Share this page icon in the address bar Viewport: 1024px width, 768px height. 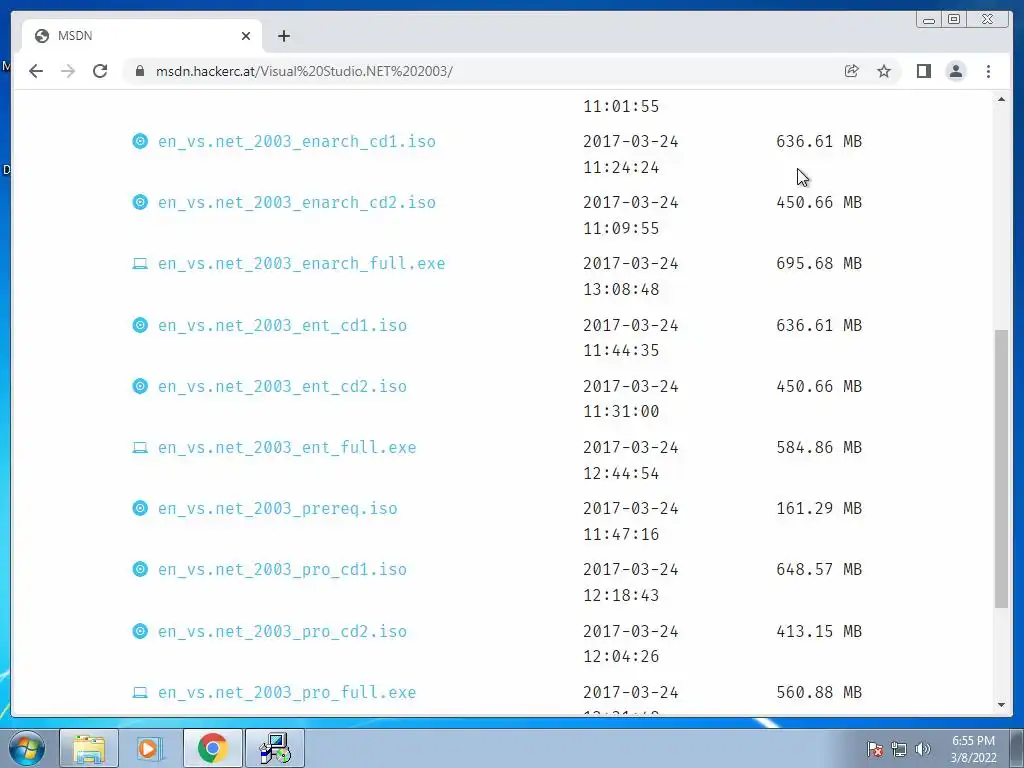pyautogui.click(x=852, y=71)
